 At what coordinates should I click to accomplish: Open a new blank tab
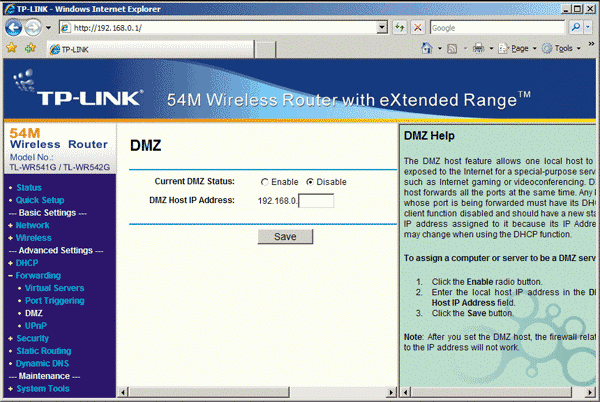point(265,50)
